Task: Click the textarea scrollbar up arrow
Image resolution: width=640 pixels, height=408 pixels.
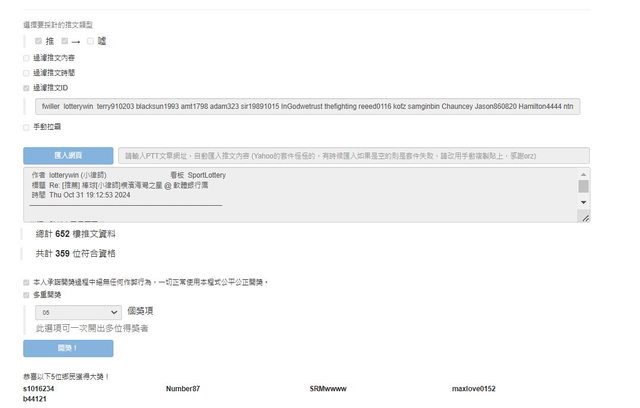Action: coord(583,174)
